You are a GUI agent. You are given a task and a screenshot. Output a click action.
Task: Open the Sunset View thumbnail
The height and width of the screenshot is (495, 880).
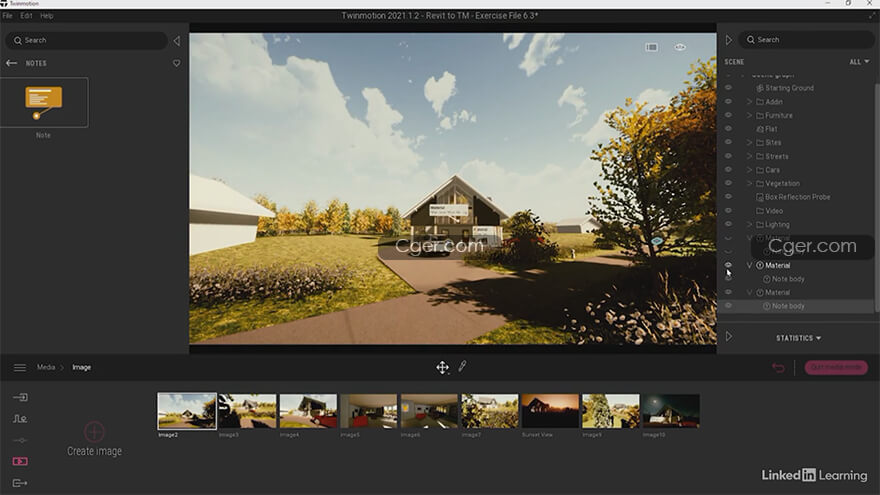550,411
